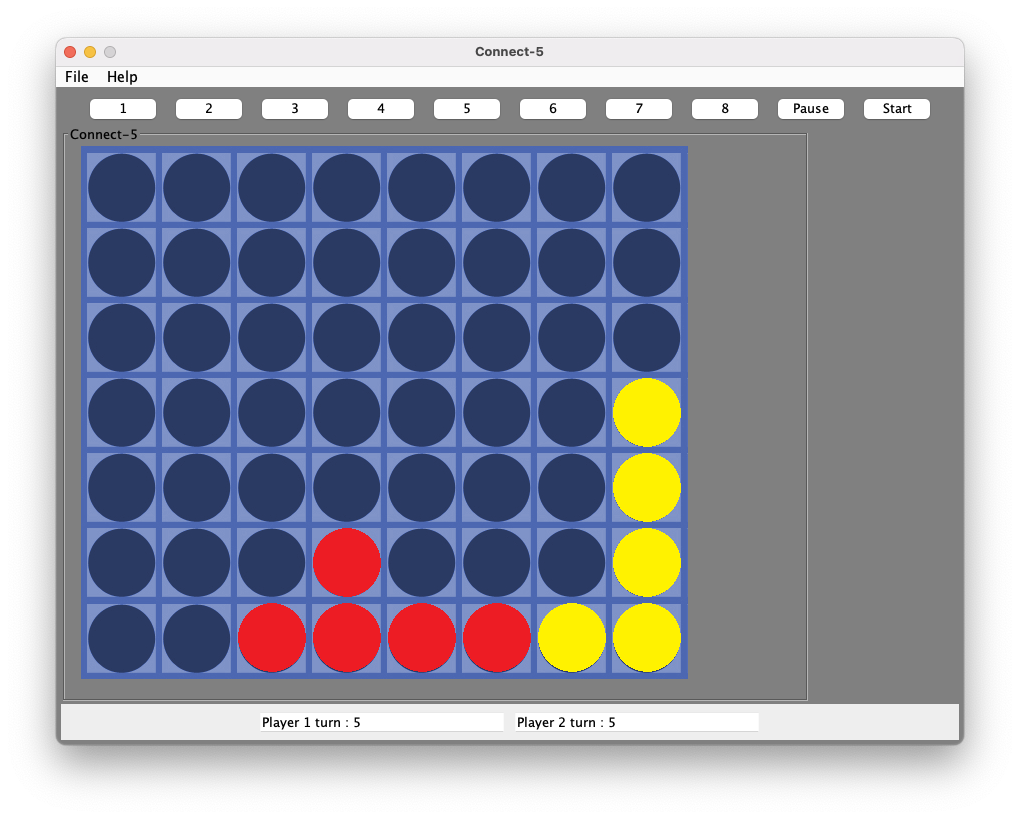Screen dimensions: 1020x819
Task: Click the Player 2 turn field
Action: click(x=636, y=721)
